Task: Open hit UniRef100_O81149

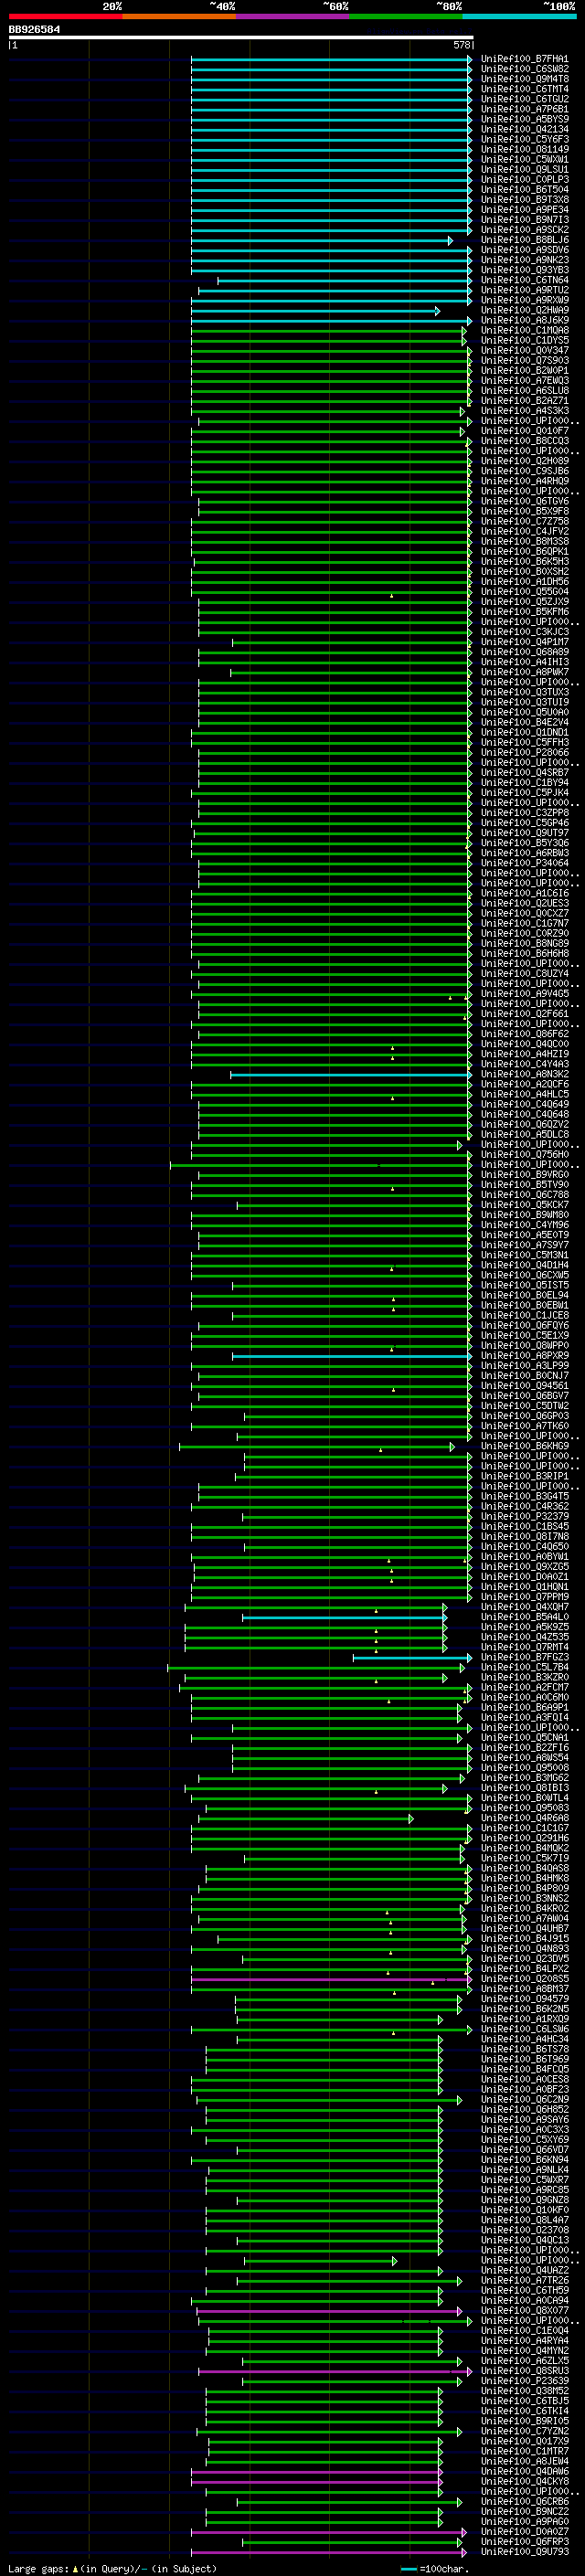Action: pos(524,149)
